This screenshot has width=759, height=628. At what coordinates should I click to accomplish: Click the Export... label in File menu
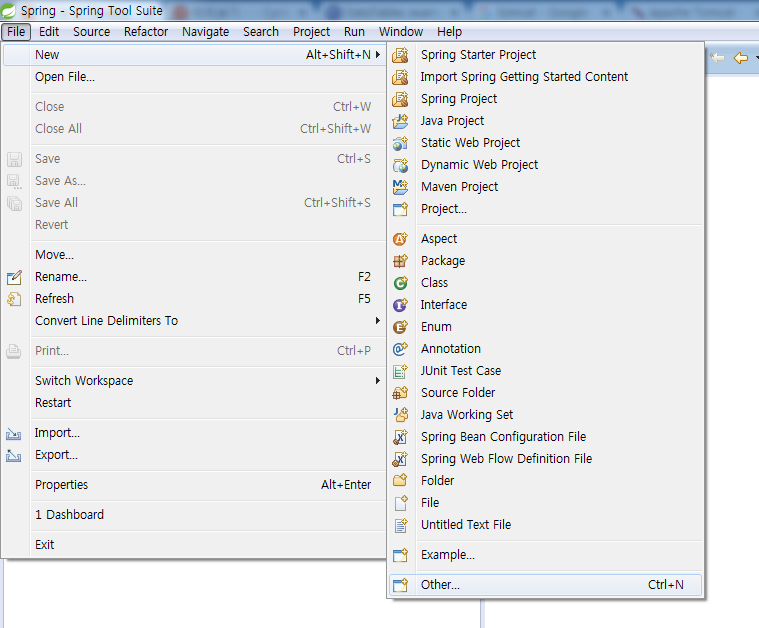point(56,455)
